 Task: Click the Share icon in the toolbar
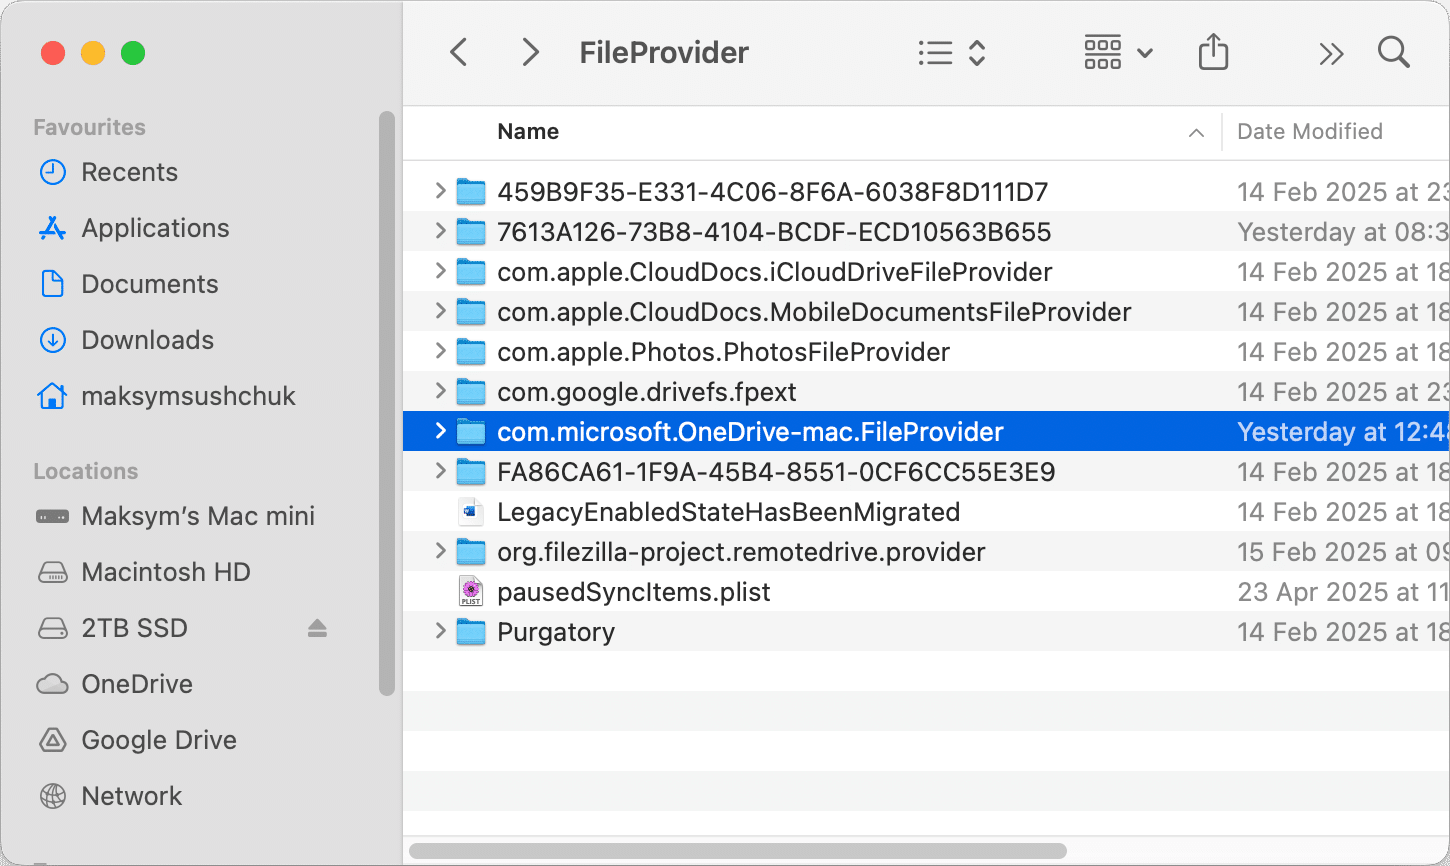click(1213, 52)
